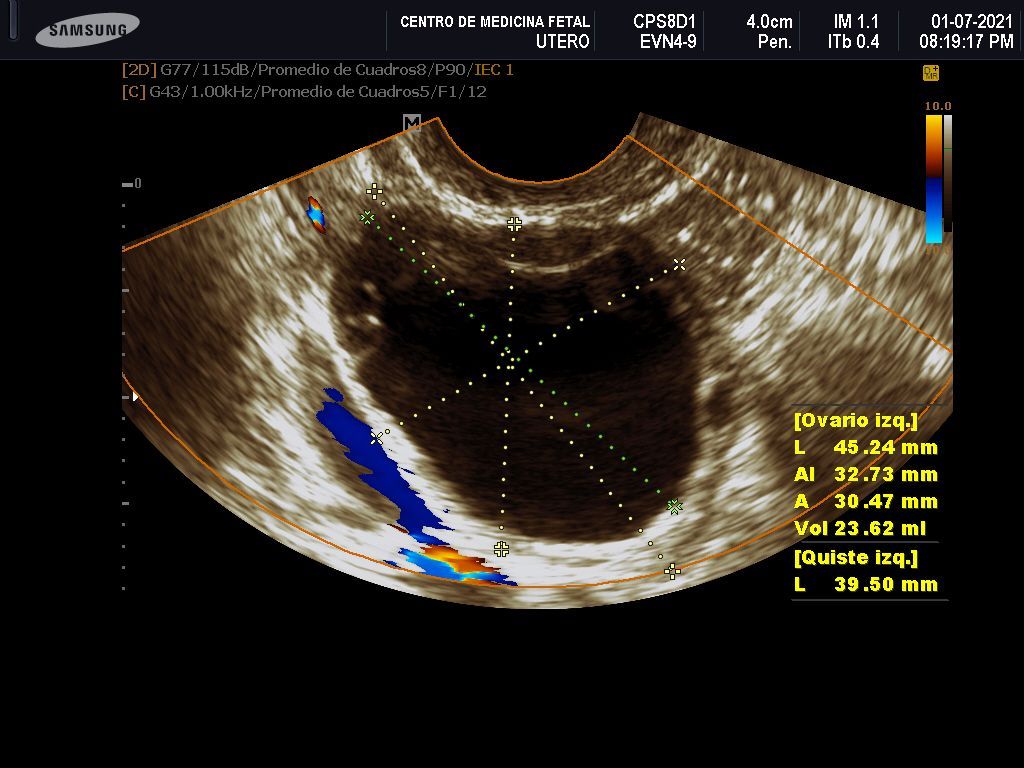Click the L 39.50 mm cyst measurement

tap(866, 584)
